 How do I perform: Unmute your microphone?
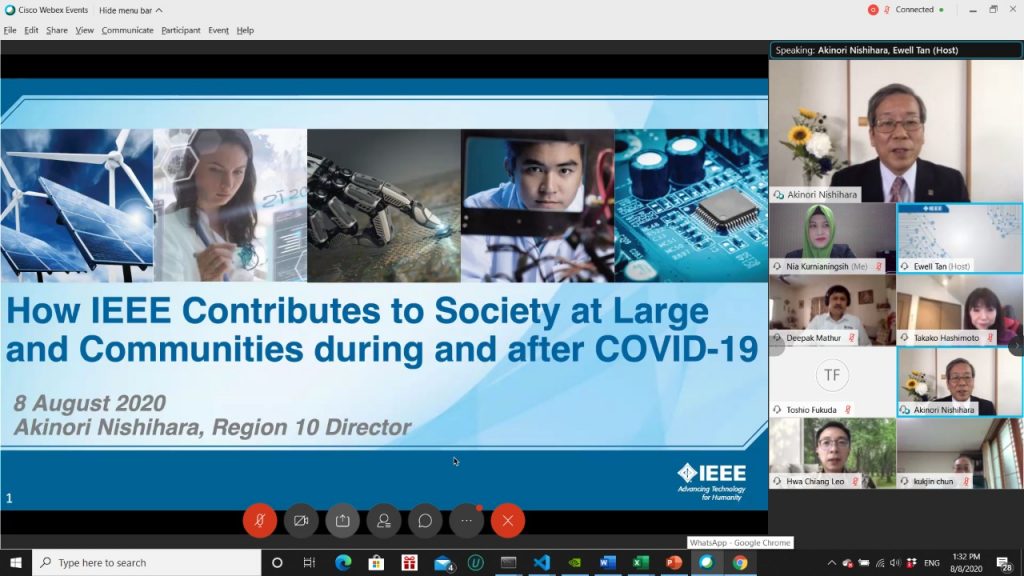260,520
